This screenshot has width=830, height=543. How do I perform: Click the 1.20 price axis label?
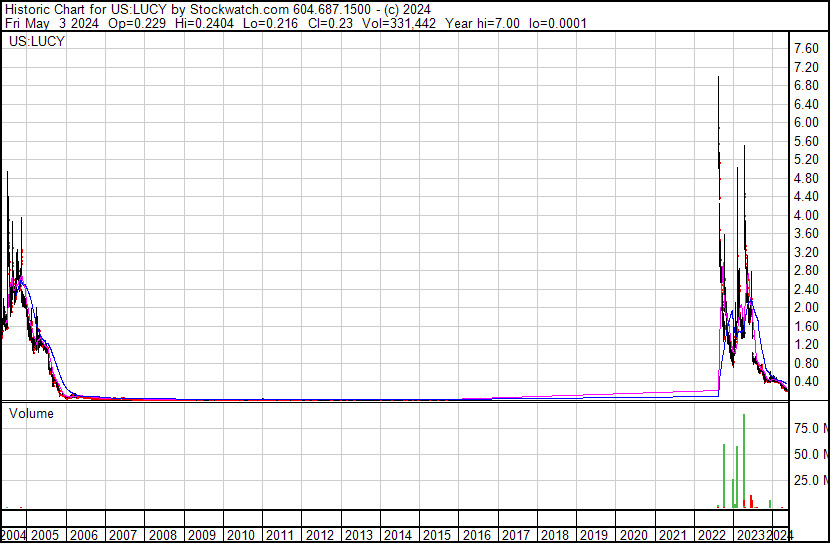click(x=807, y=345)
